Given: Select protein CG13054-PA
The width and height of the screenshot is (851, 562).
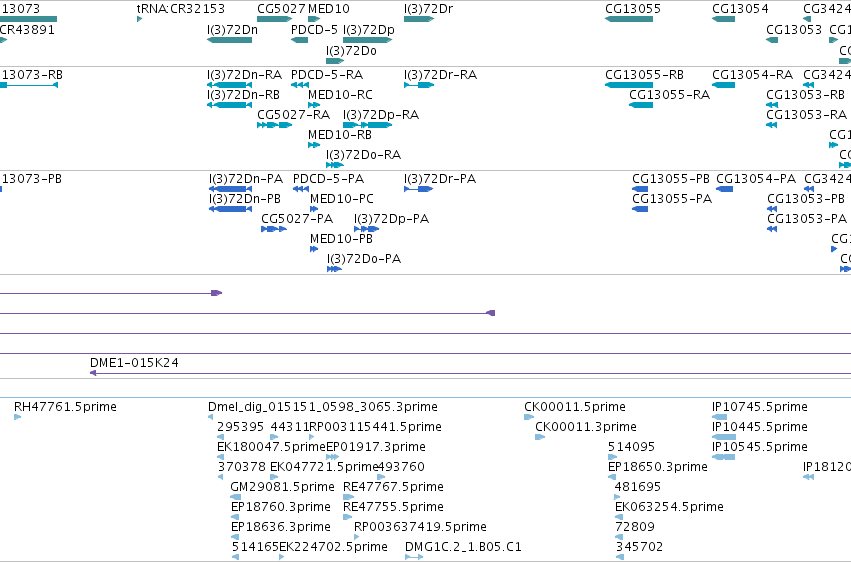Looking at the screenshot, I should (756, 179).
